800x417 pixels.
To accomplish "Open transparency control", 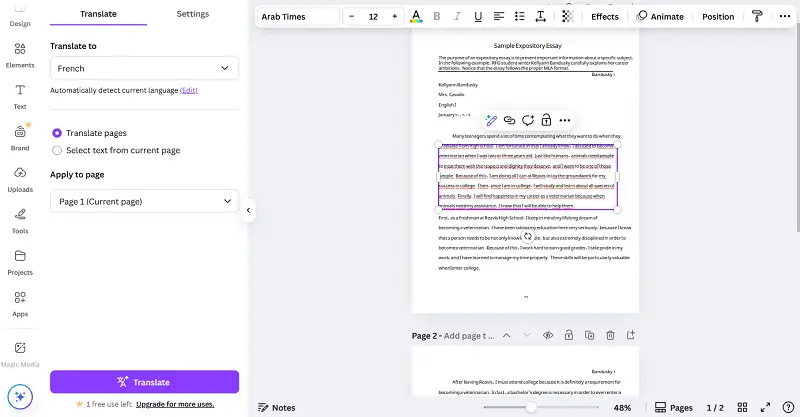I will click(x=567, y=16).
